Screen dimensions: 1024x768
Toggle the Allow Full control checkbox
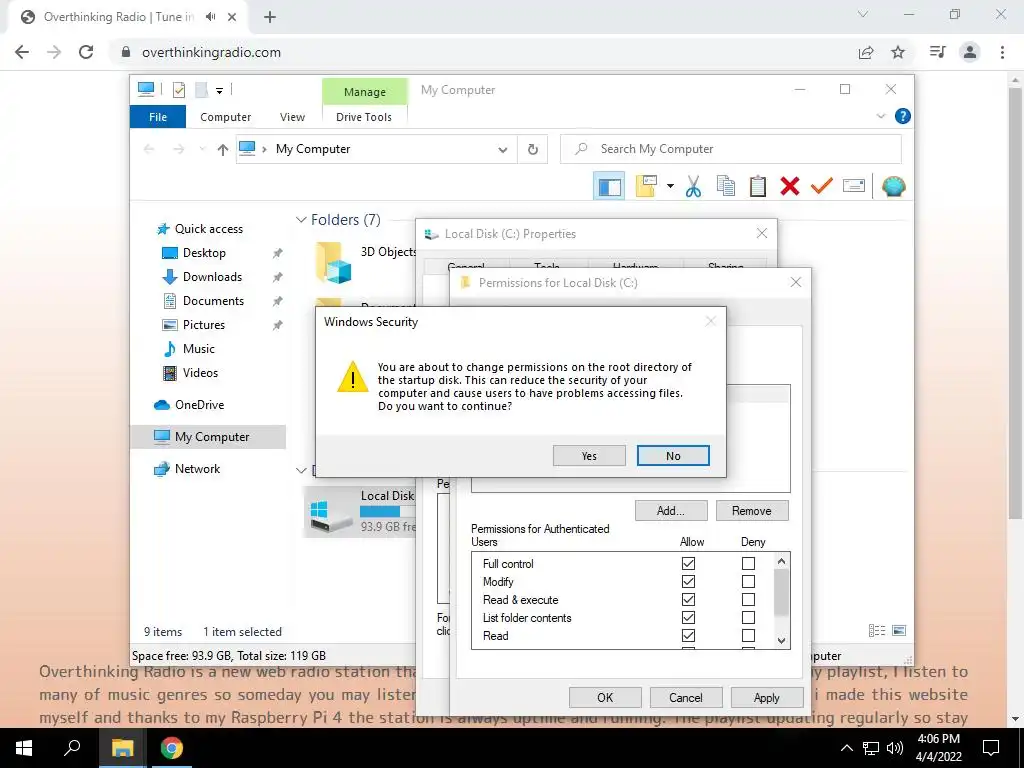click(688, 563)
